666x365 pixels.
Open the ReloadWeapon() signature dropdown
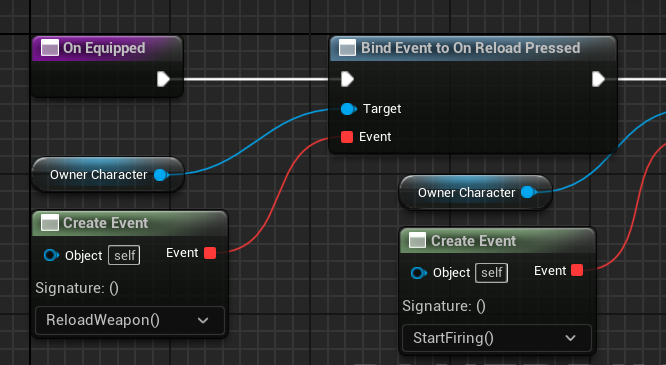click(130, 320)
